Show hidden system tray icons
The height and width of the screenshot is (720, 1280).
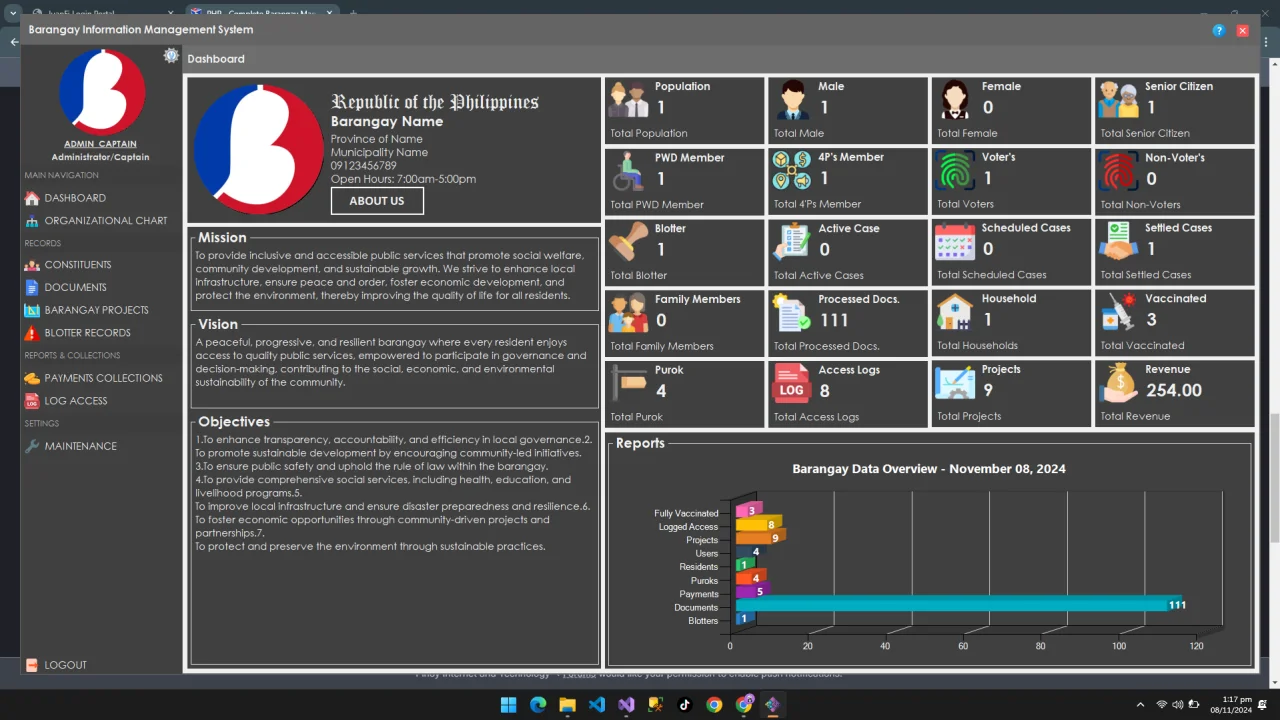(1140, 704)
